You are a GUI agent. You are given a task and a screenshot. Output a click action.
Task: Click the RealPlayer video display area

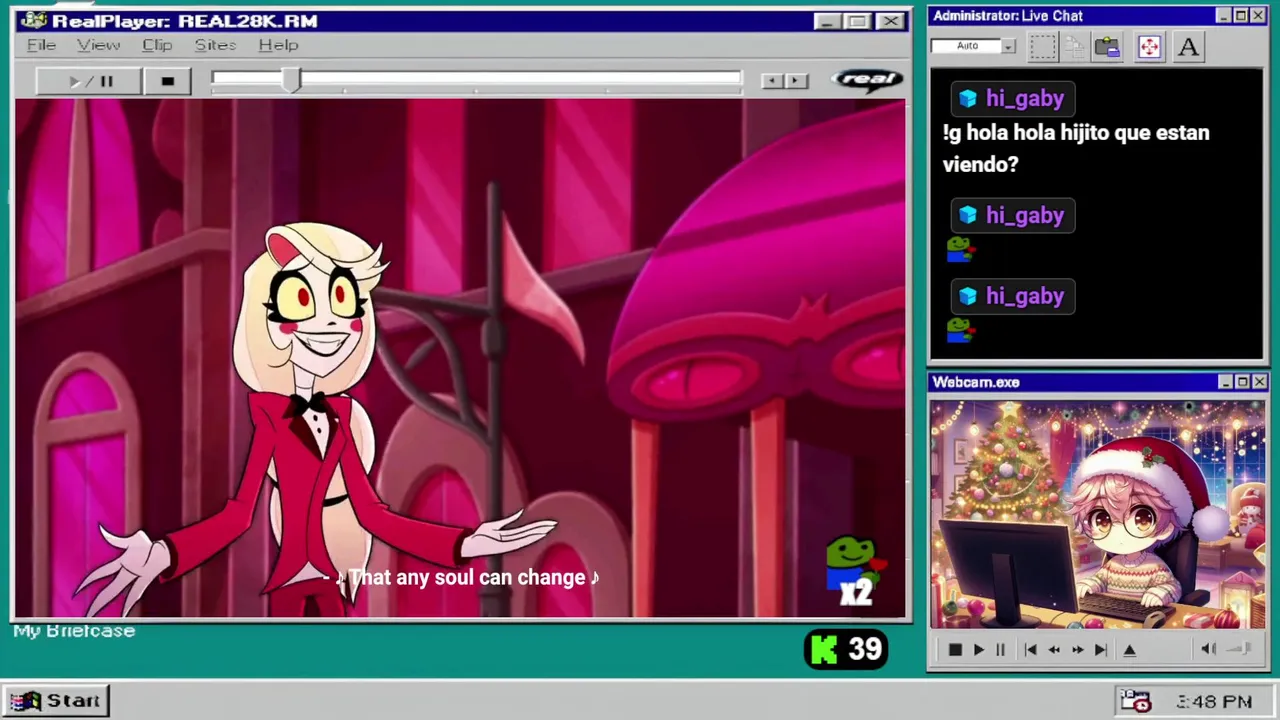(461, 358)
